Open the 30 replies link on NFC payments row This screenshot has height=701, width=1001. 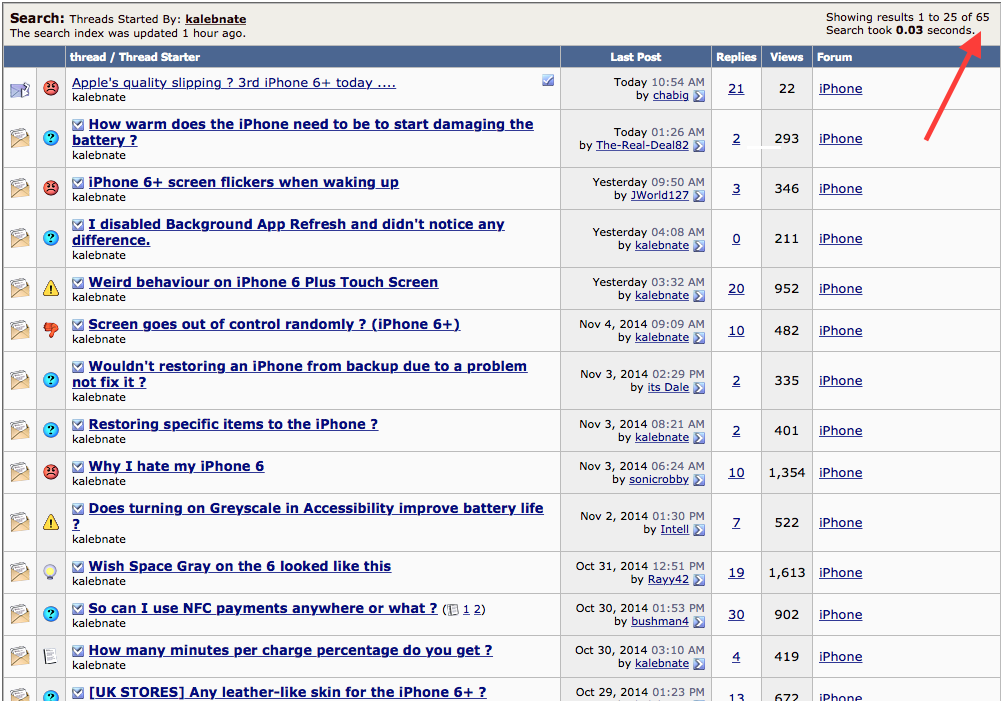pos(736,614)
